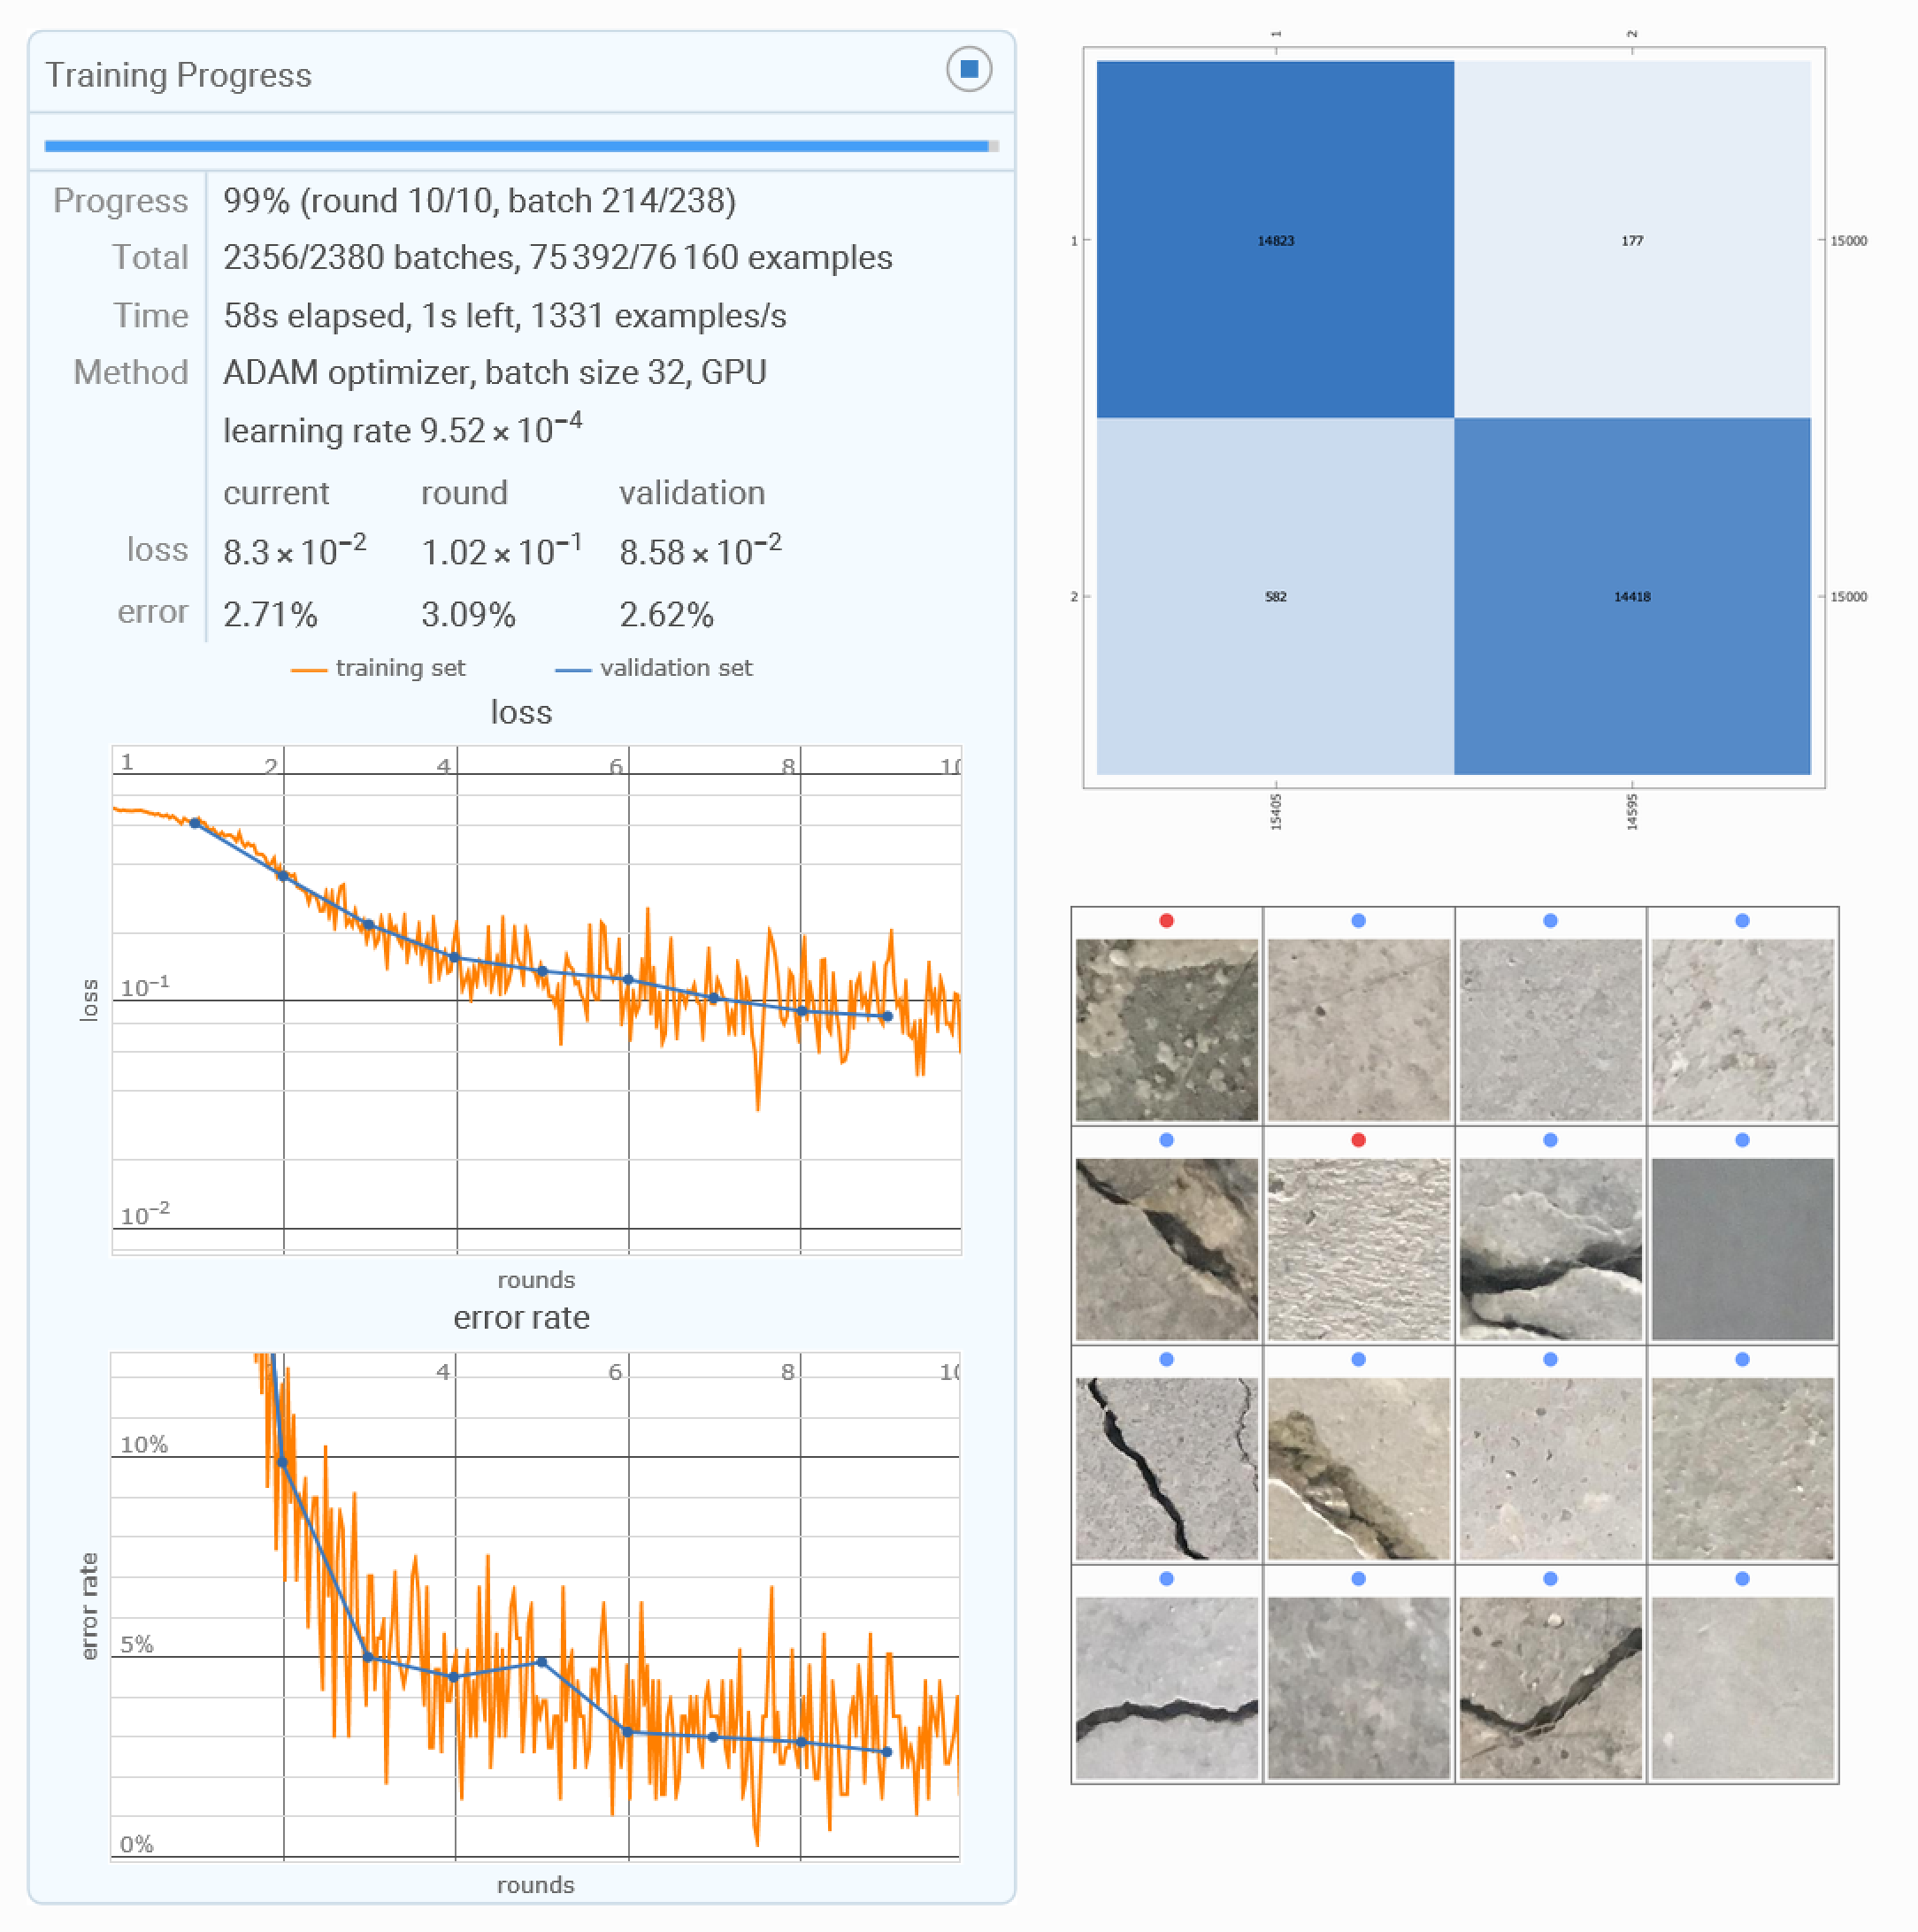
Task: Click the 'loss' plot title
Action: point(521,712)
